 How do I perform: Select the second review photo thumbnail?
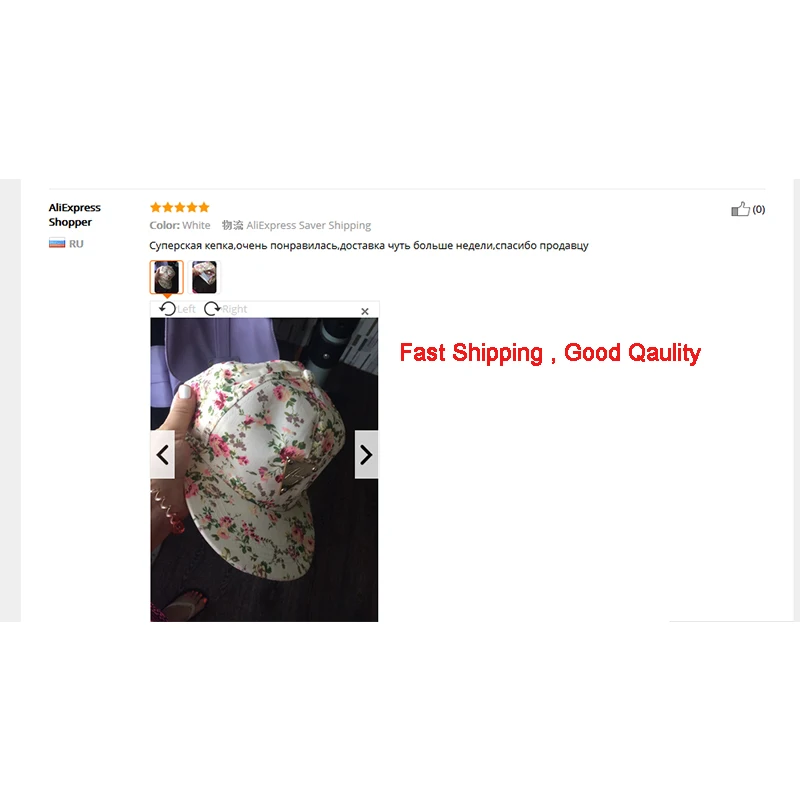(204, 277)
